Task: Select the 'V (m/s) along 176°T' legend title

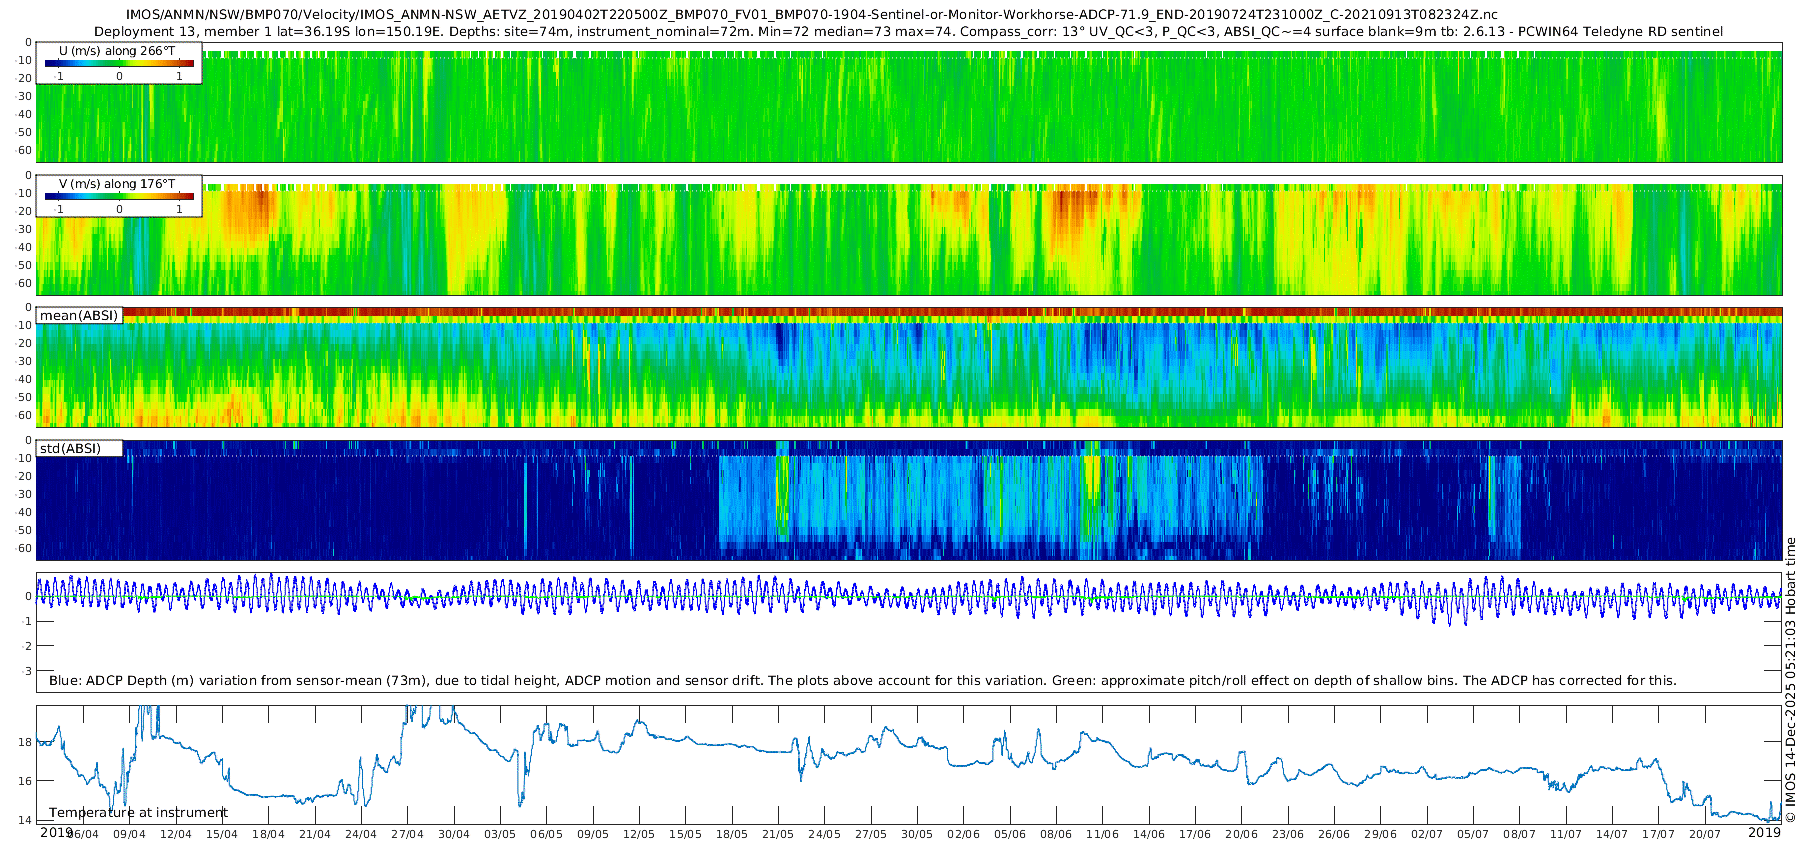Action: pos(117,184)
